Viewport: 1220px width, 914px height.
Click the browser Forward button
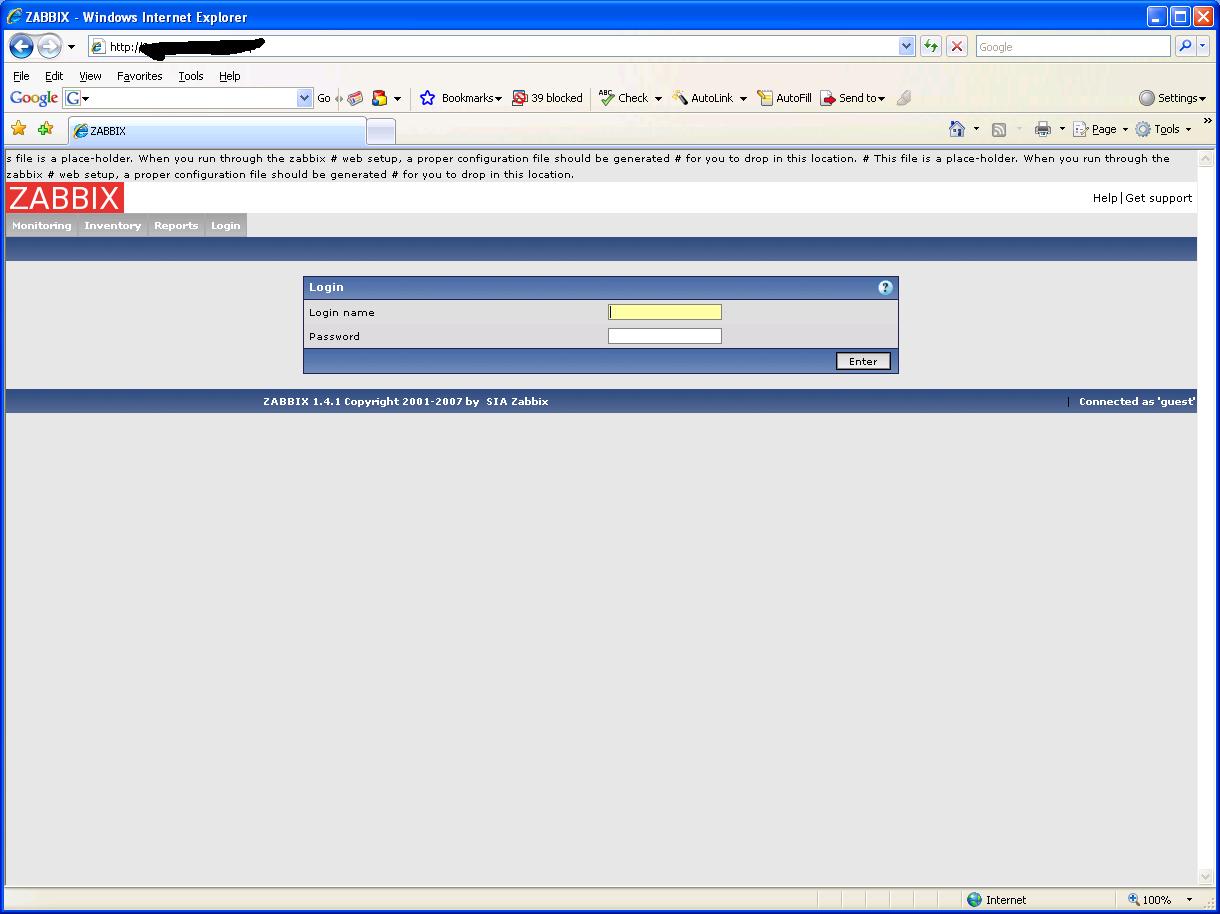49,46
